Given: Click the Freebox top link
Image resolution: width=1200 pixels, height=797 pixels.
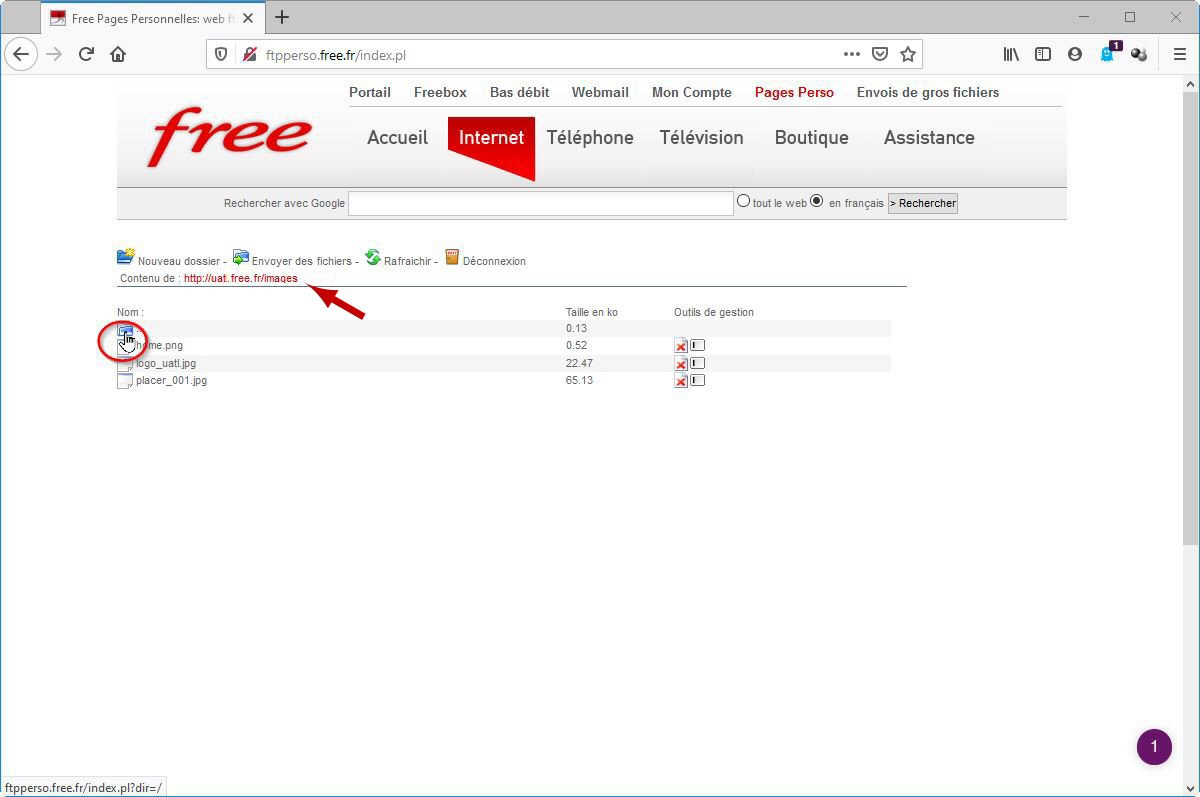Looking at the screenshot, I should (440, 92).
